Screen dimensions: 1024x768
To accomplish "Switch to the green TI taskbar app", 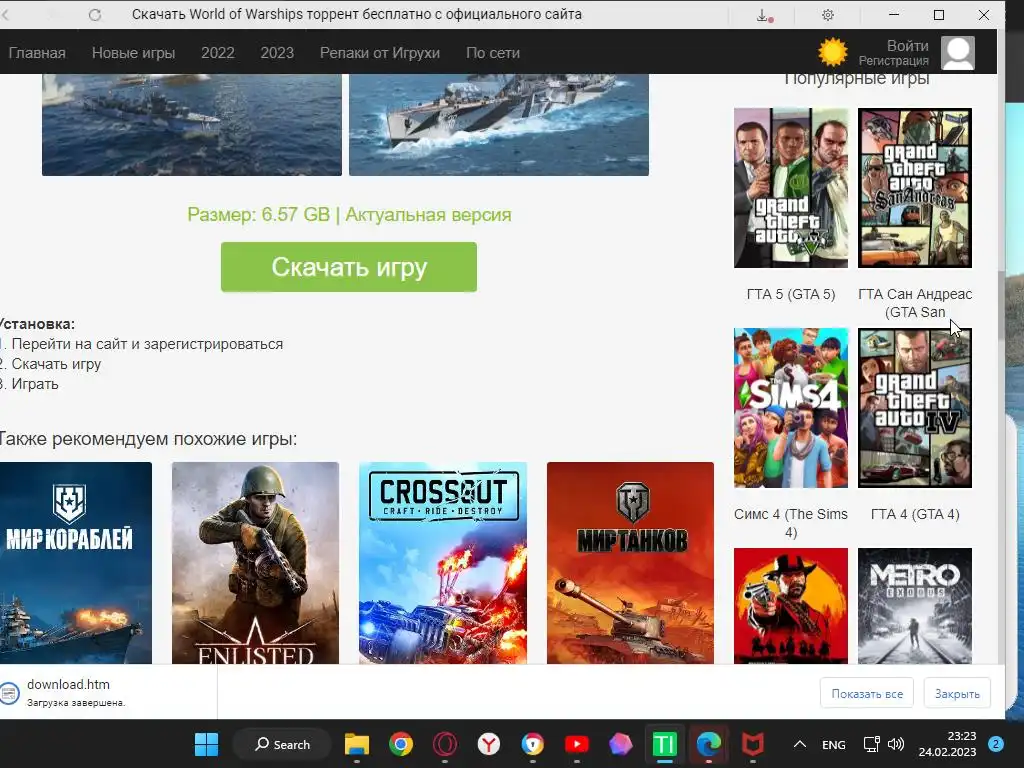I will click(665, 744).
